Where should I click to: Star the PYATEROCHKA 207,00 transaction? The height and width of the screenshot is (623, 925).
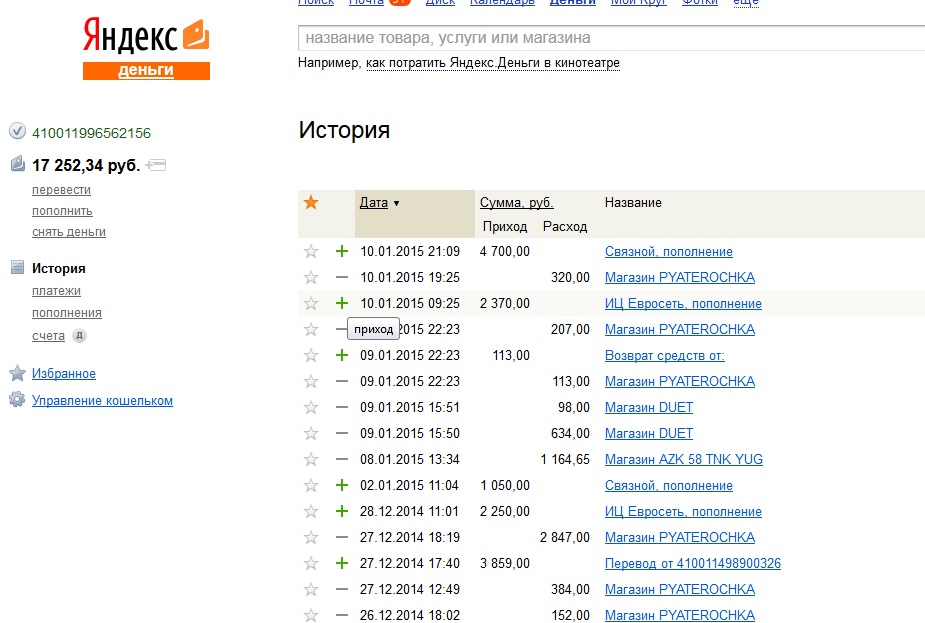(311, 329)
